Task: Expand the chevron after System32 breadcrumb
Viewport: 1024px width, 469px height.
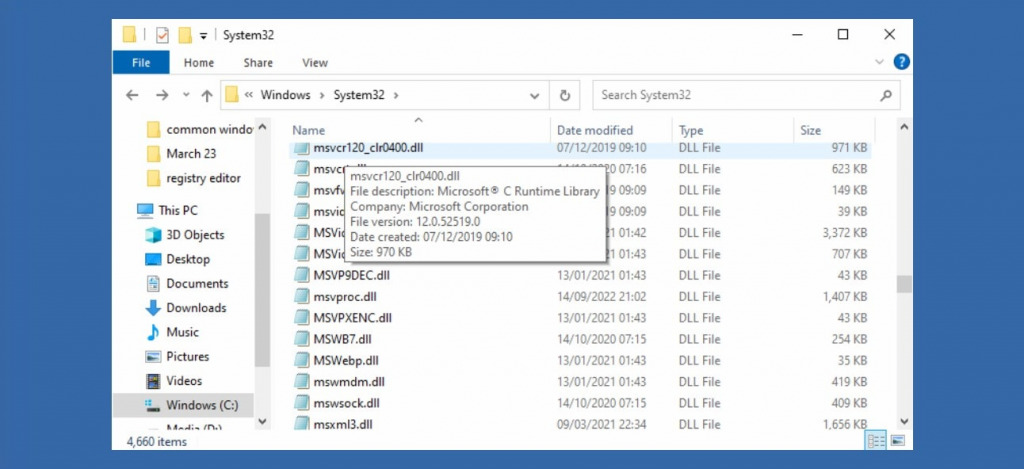Action: (396, 95)
